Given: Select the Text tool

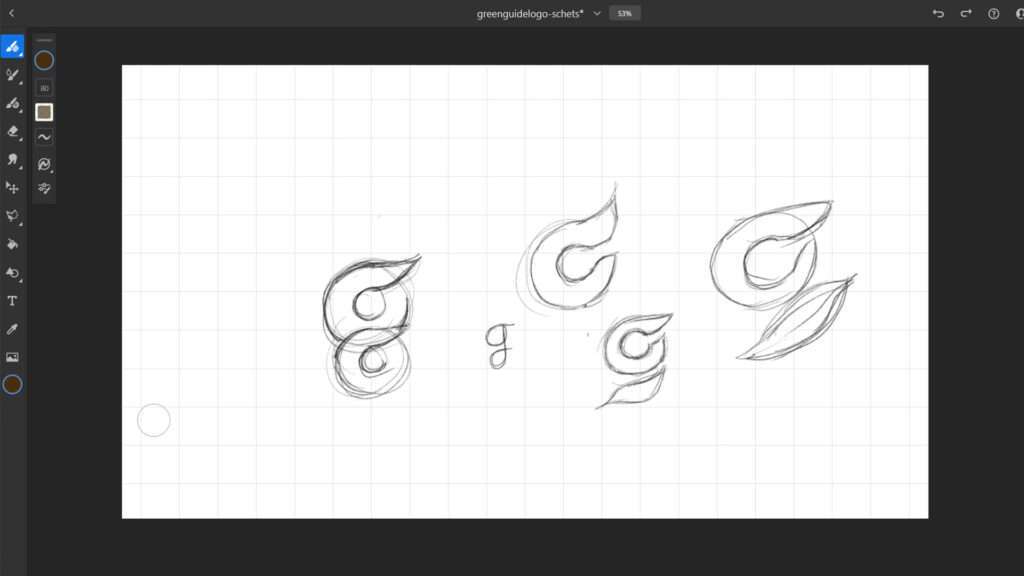Looking at the screenshot, I should tap(13, 300).
